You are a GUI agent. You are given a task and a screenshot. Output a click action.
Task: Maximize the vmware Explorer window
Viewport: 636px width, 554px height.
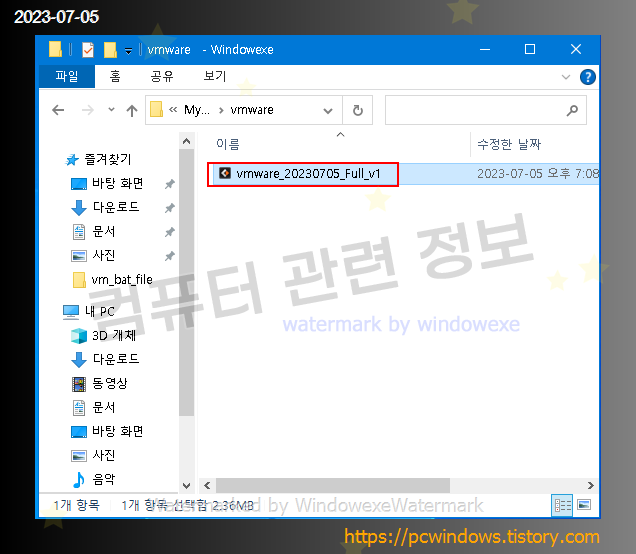530,49
